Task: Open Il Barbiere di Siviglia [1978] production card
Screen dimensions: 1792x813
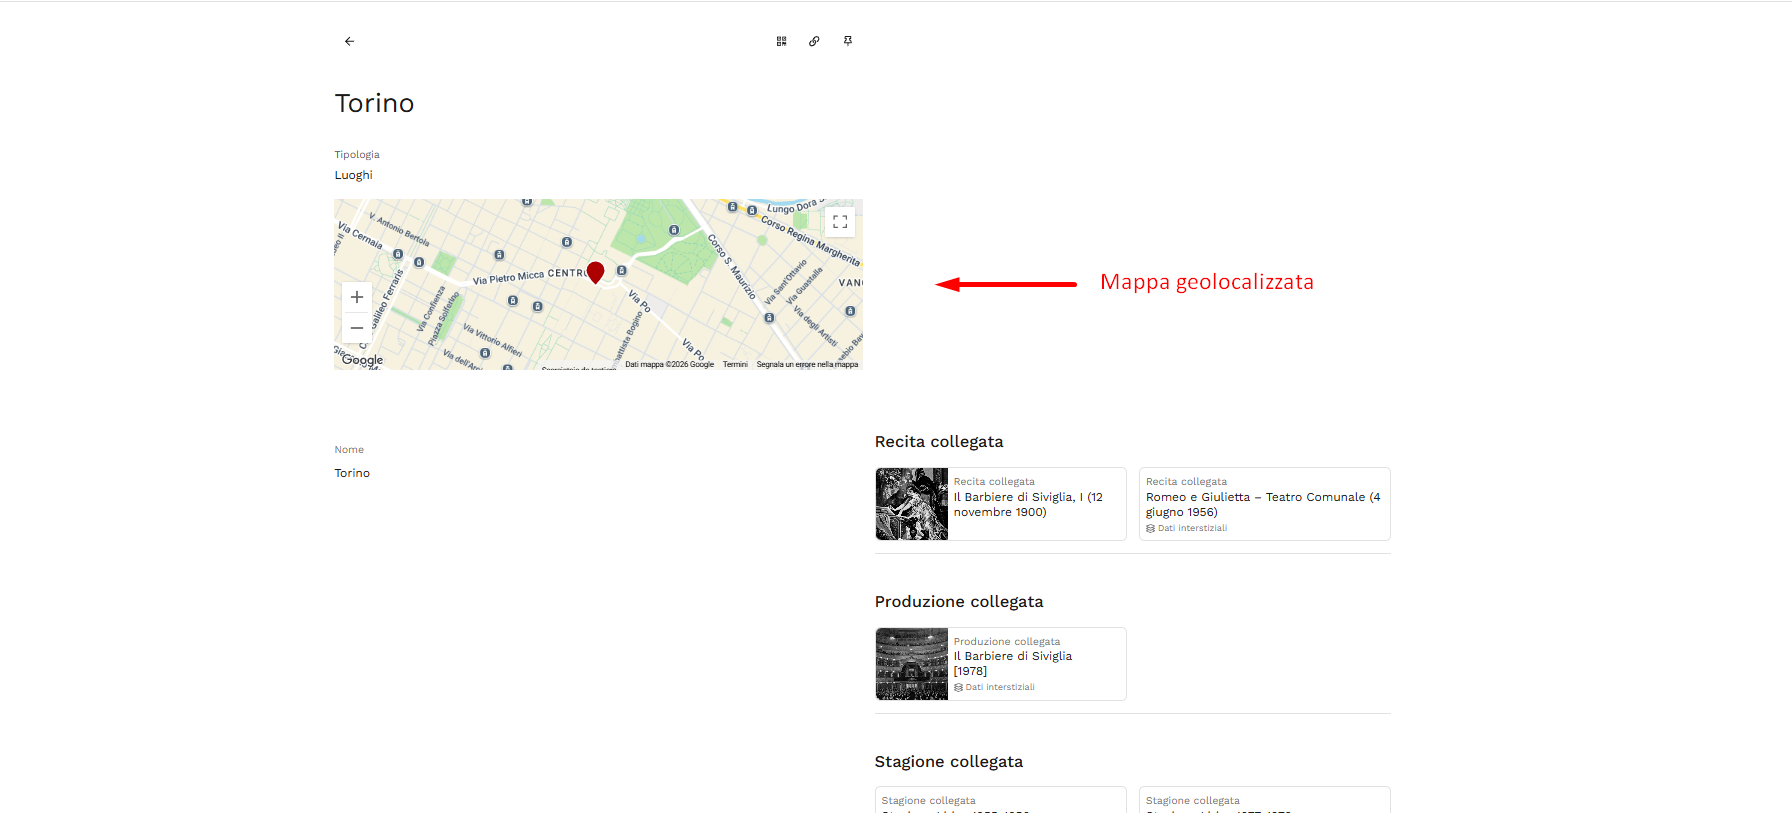Action: point(1001,664)
